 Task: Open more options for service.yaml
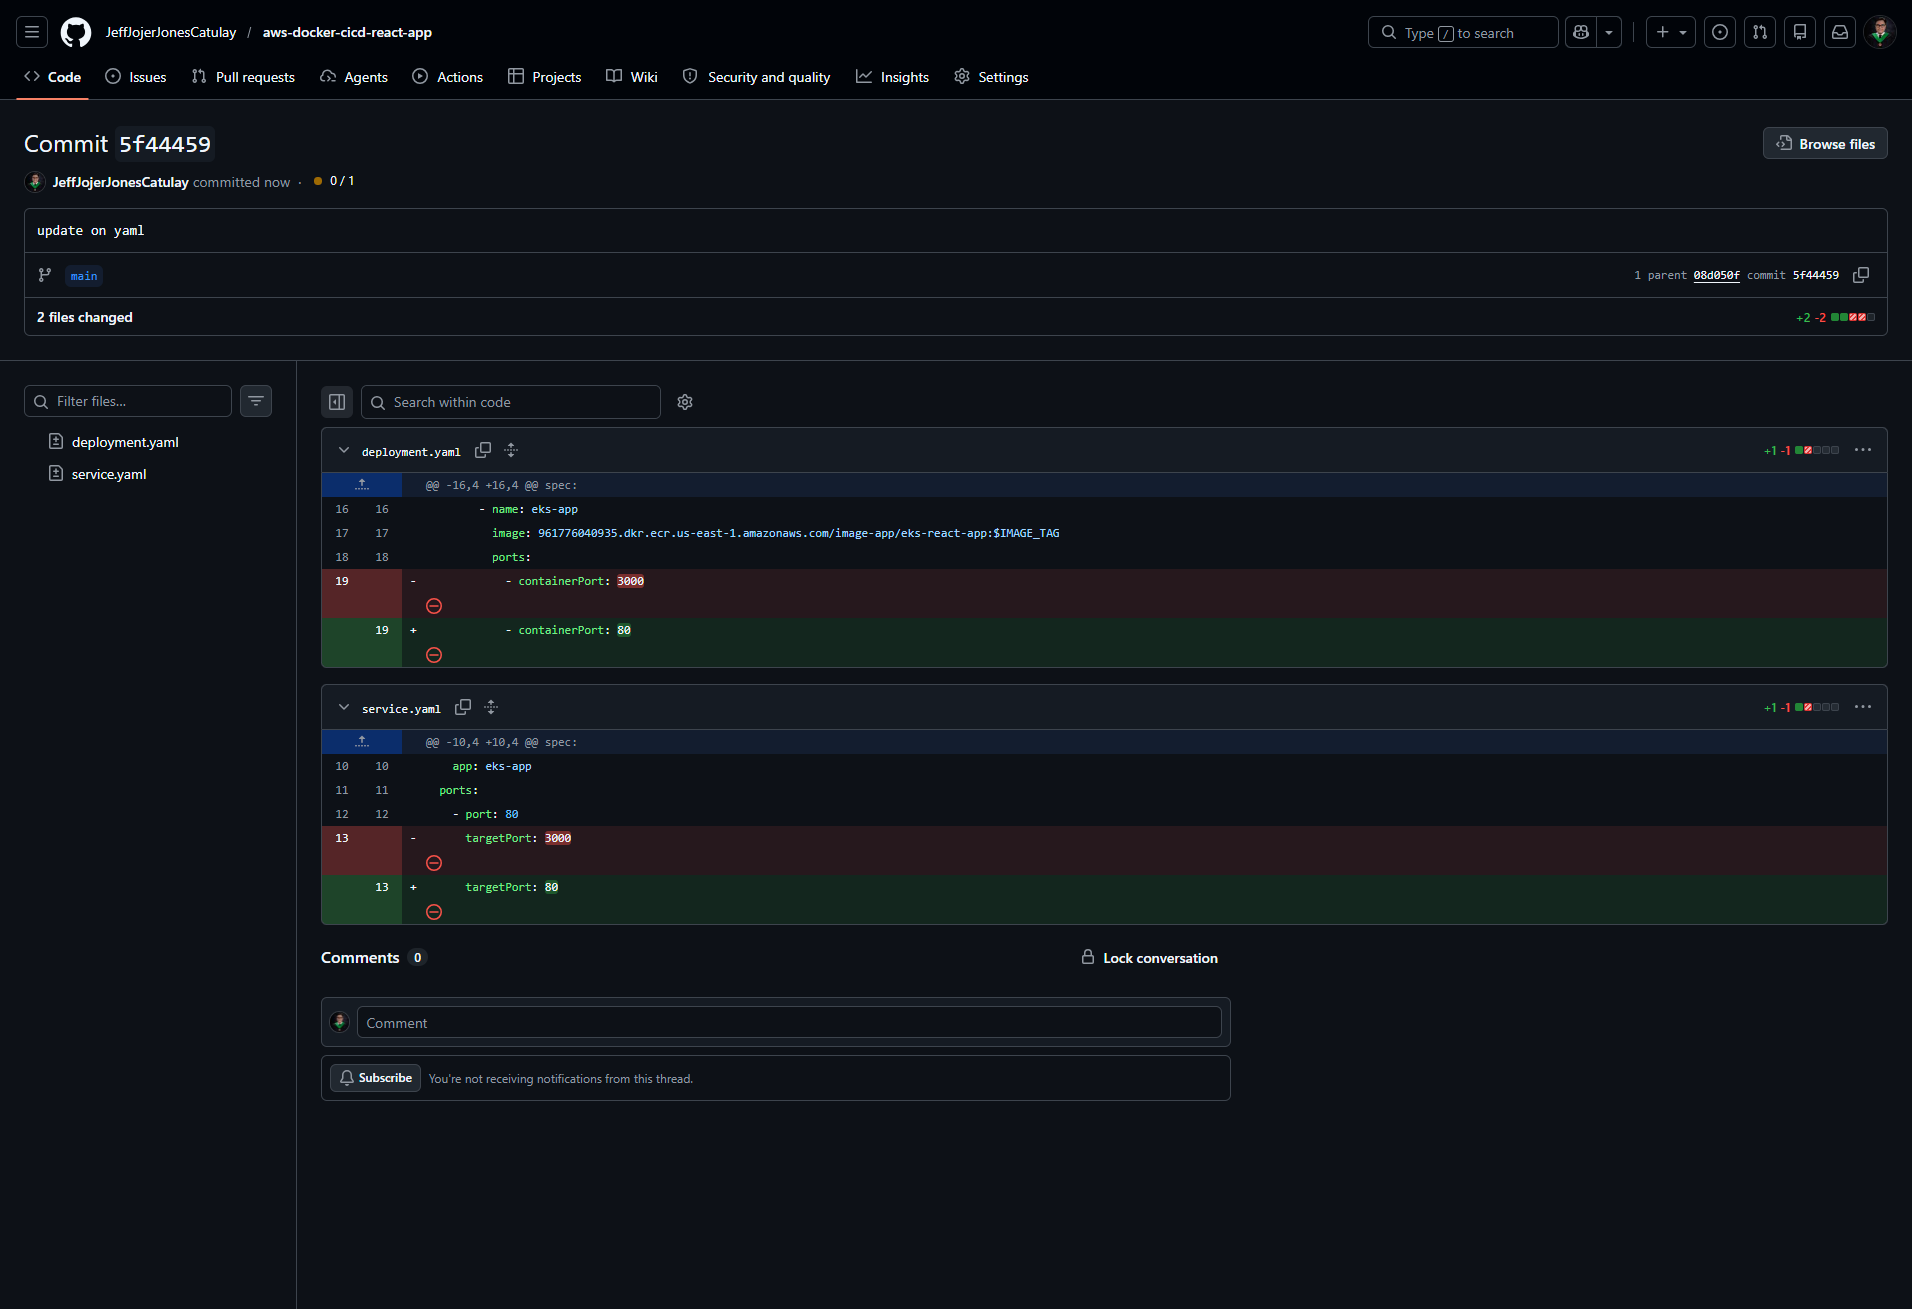pos(1863,707)
